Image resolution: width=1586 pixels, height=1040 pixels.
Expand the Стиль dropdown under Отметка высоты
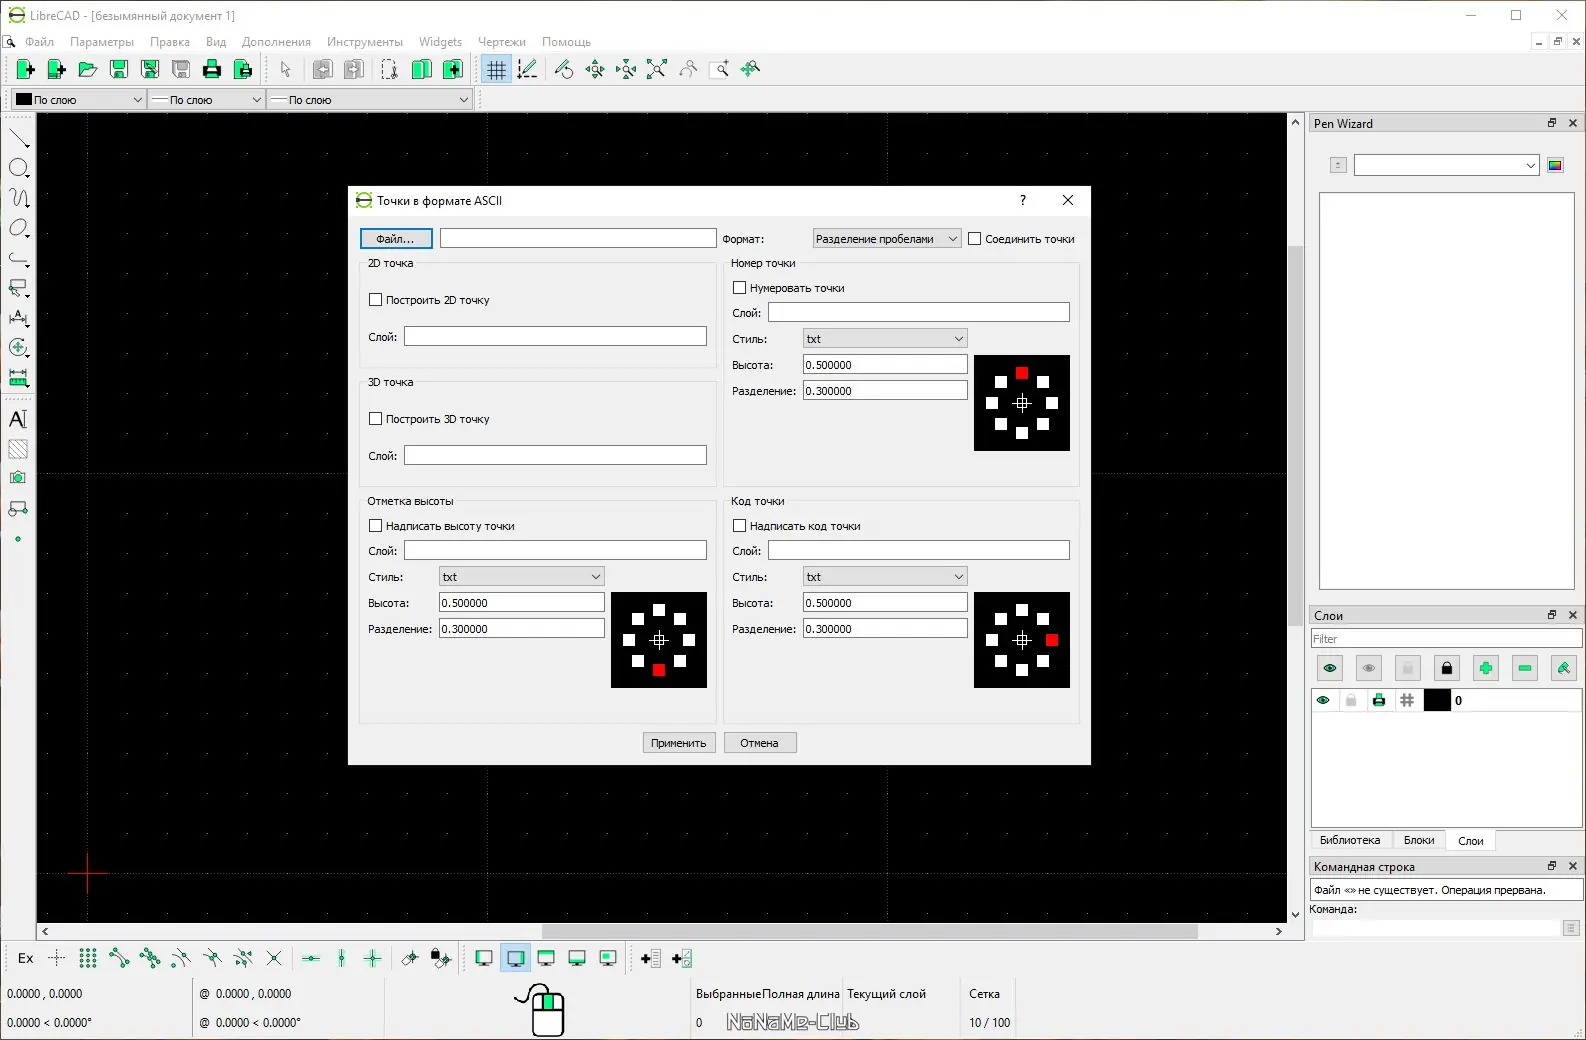(521, 577)
